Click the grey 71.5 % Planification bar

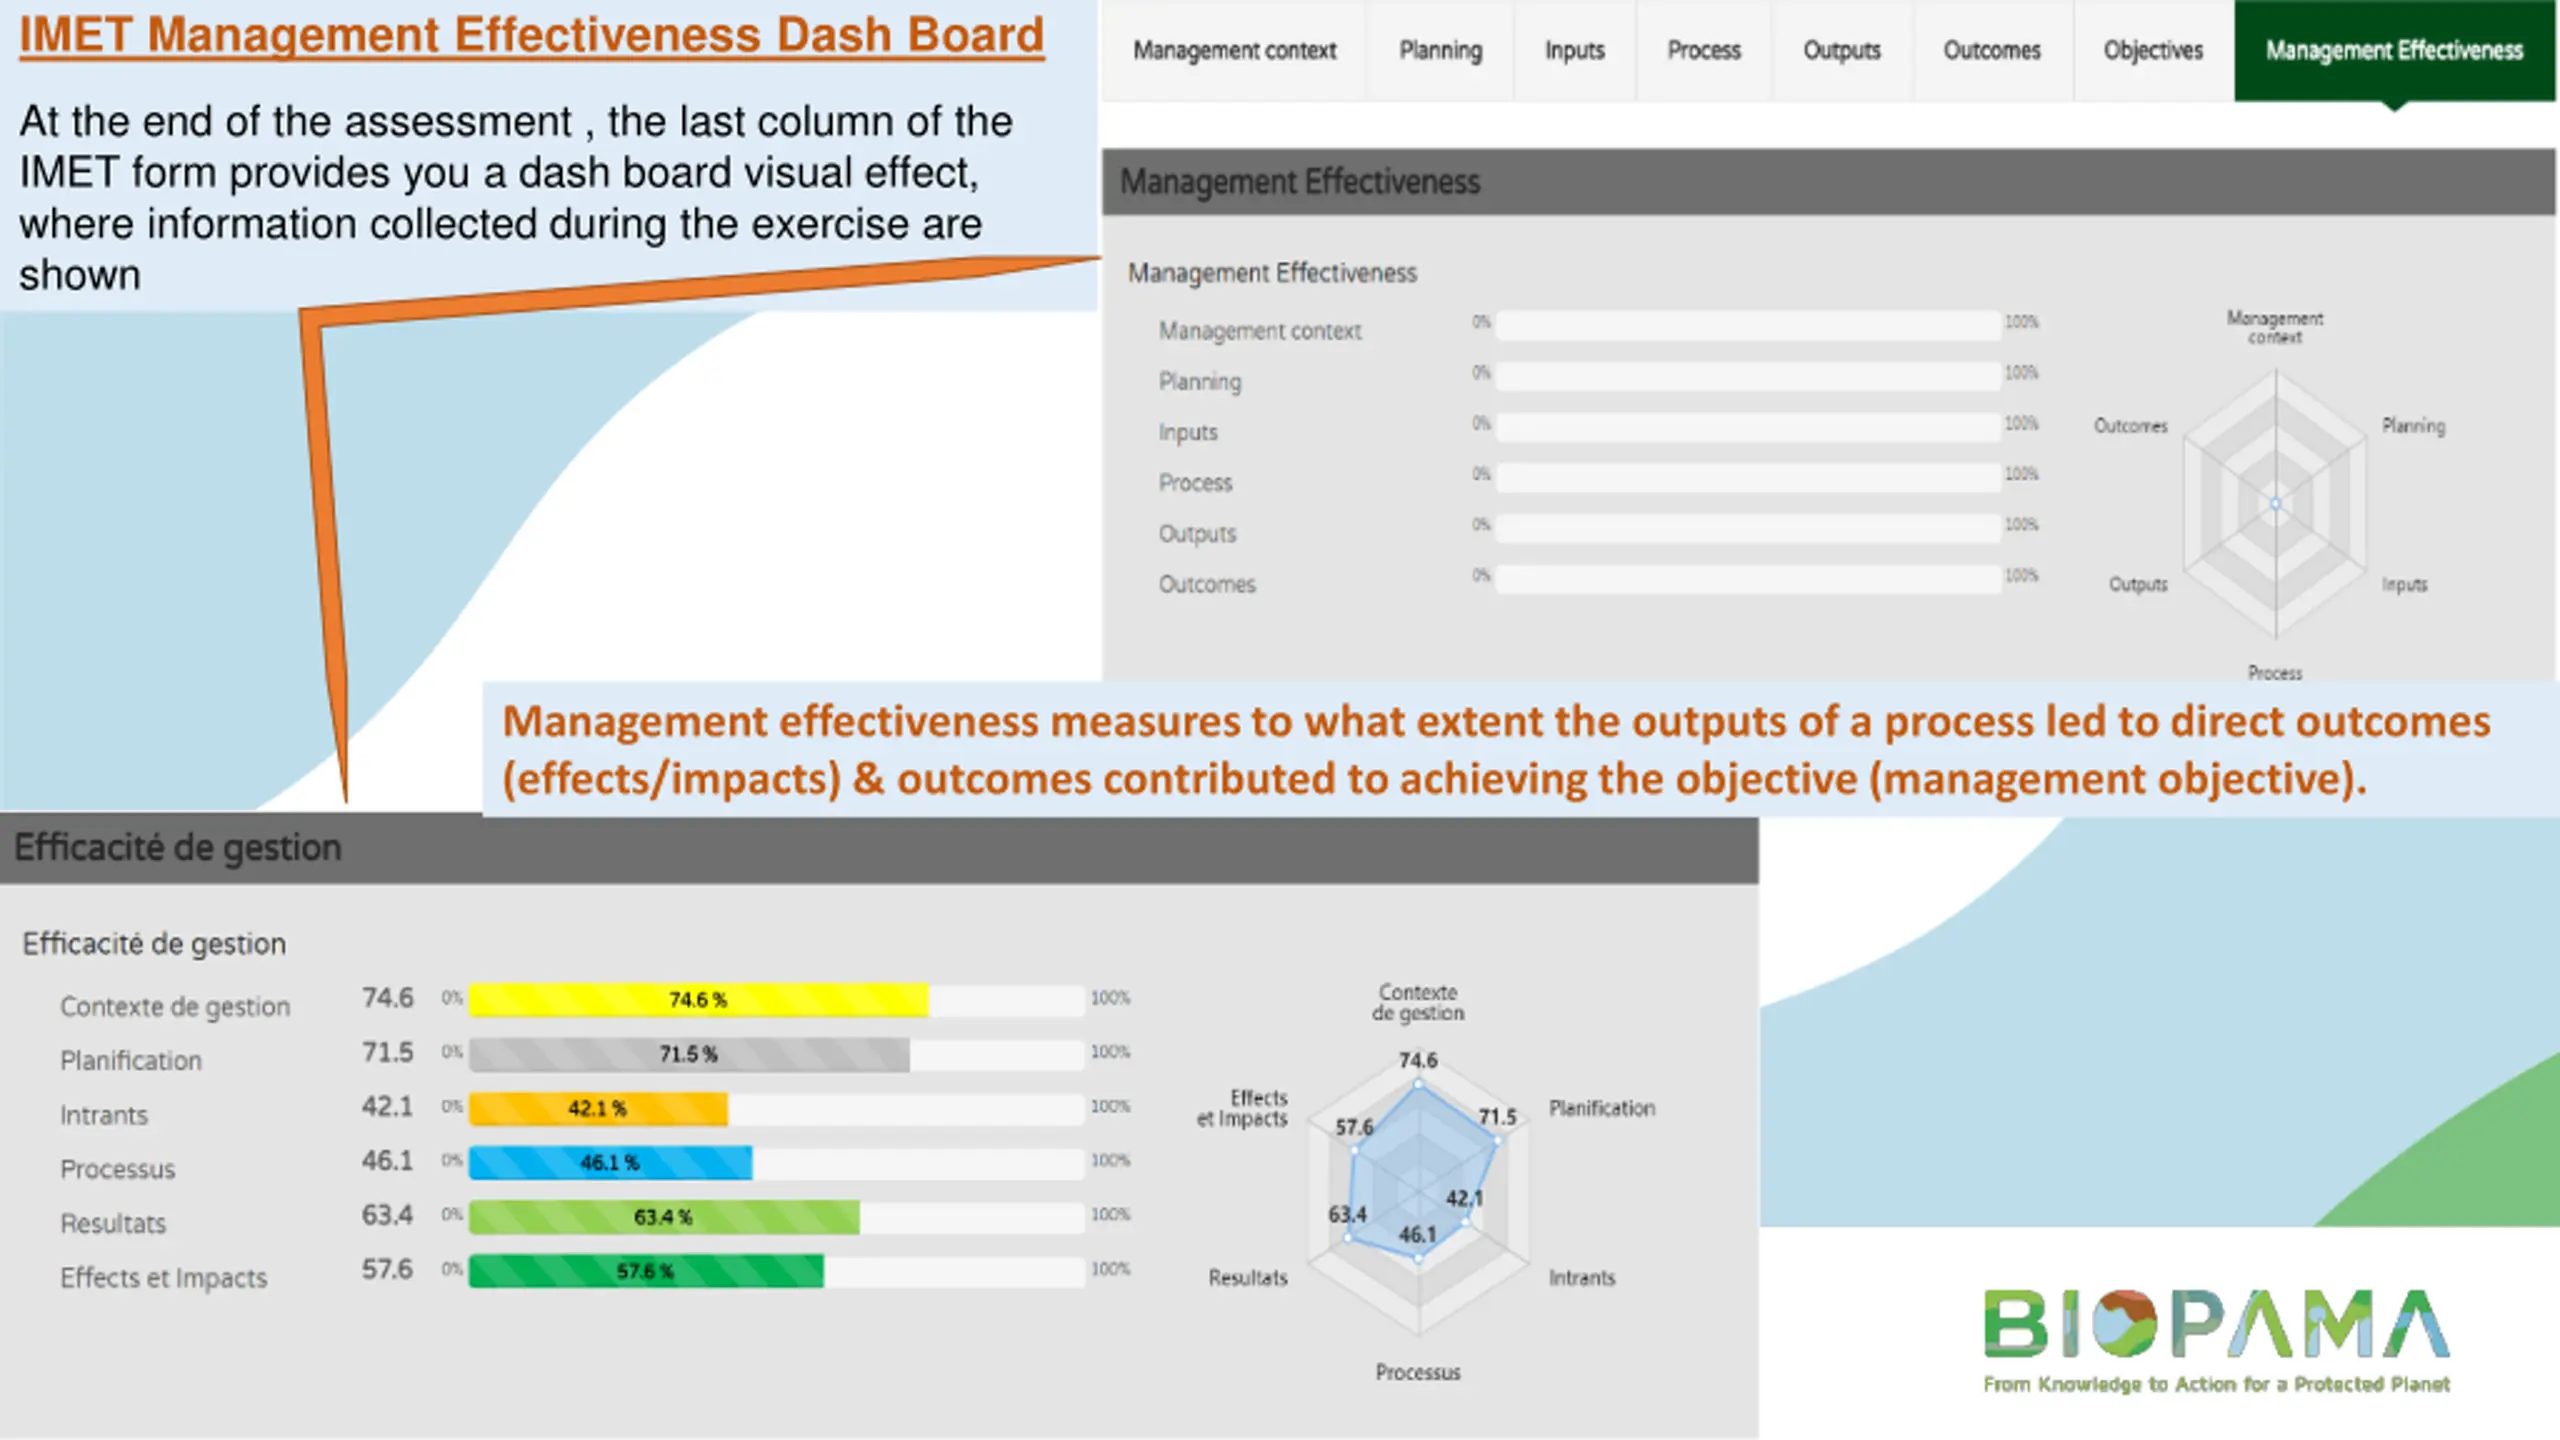pyautogui.click(x=689, y=1054)
